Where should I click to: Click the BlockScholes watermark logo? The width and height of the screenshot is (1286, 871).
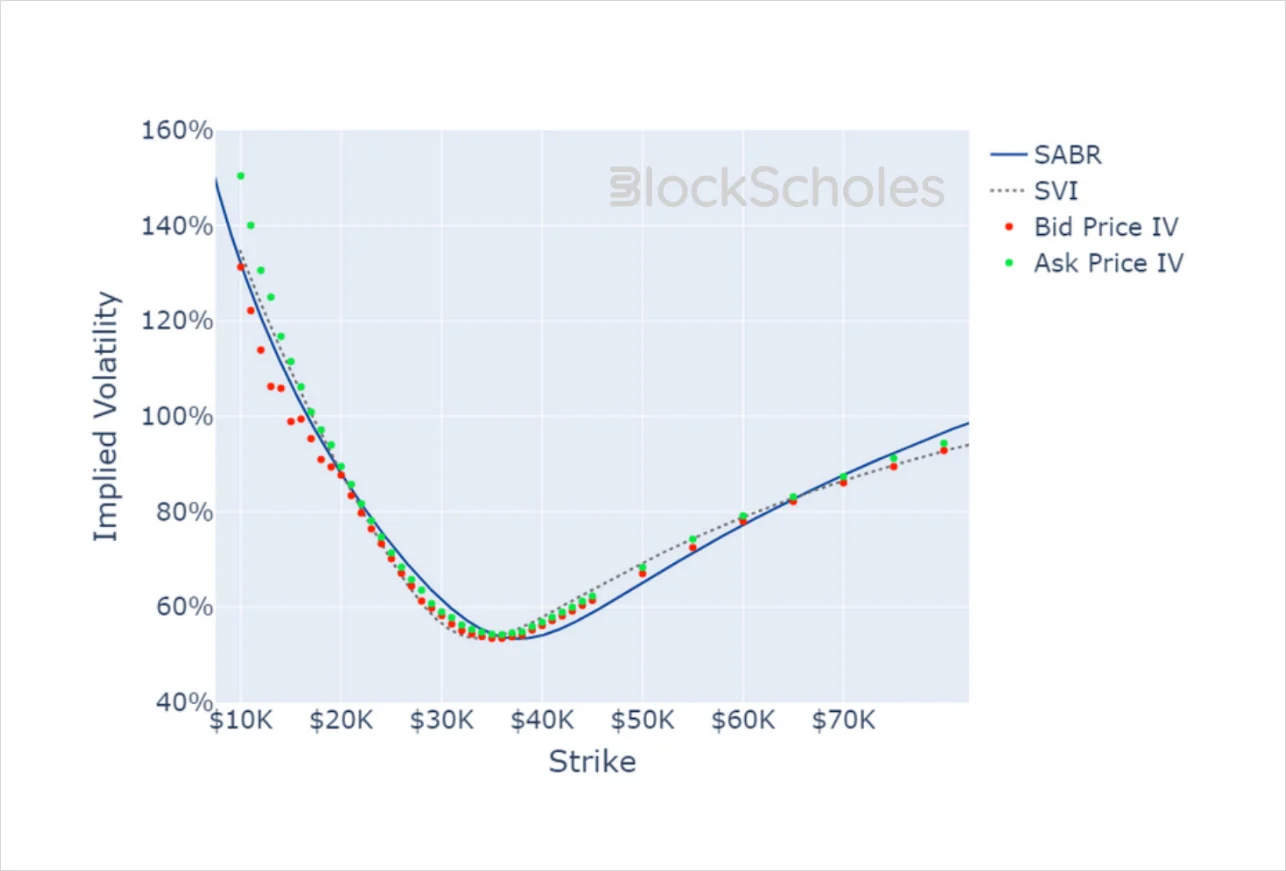pos(777,187)
